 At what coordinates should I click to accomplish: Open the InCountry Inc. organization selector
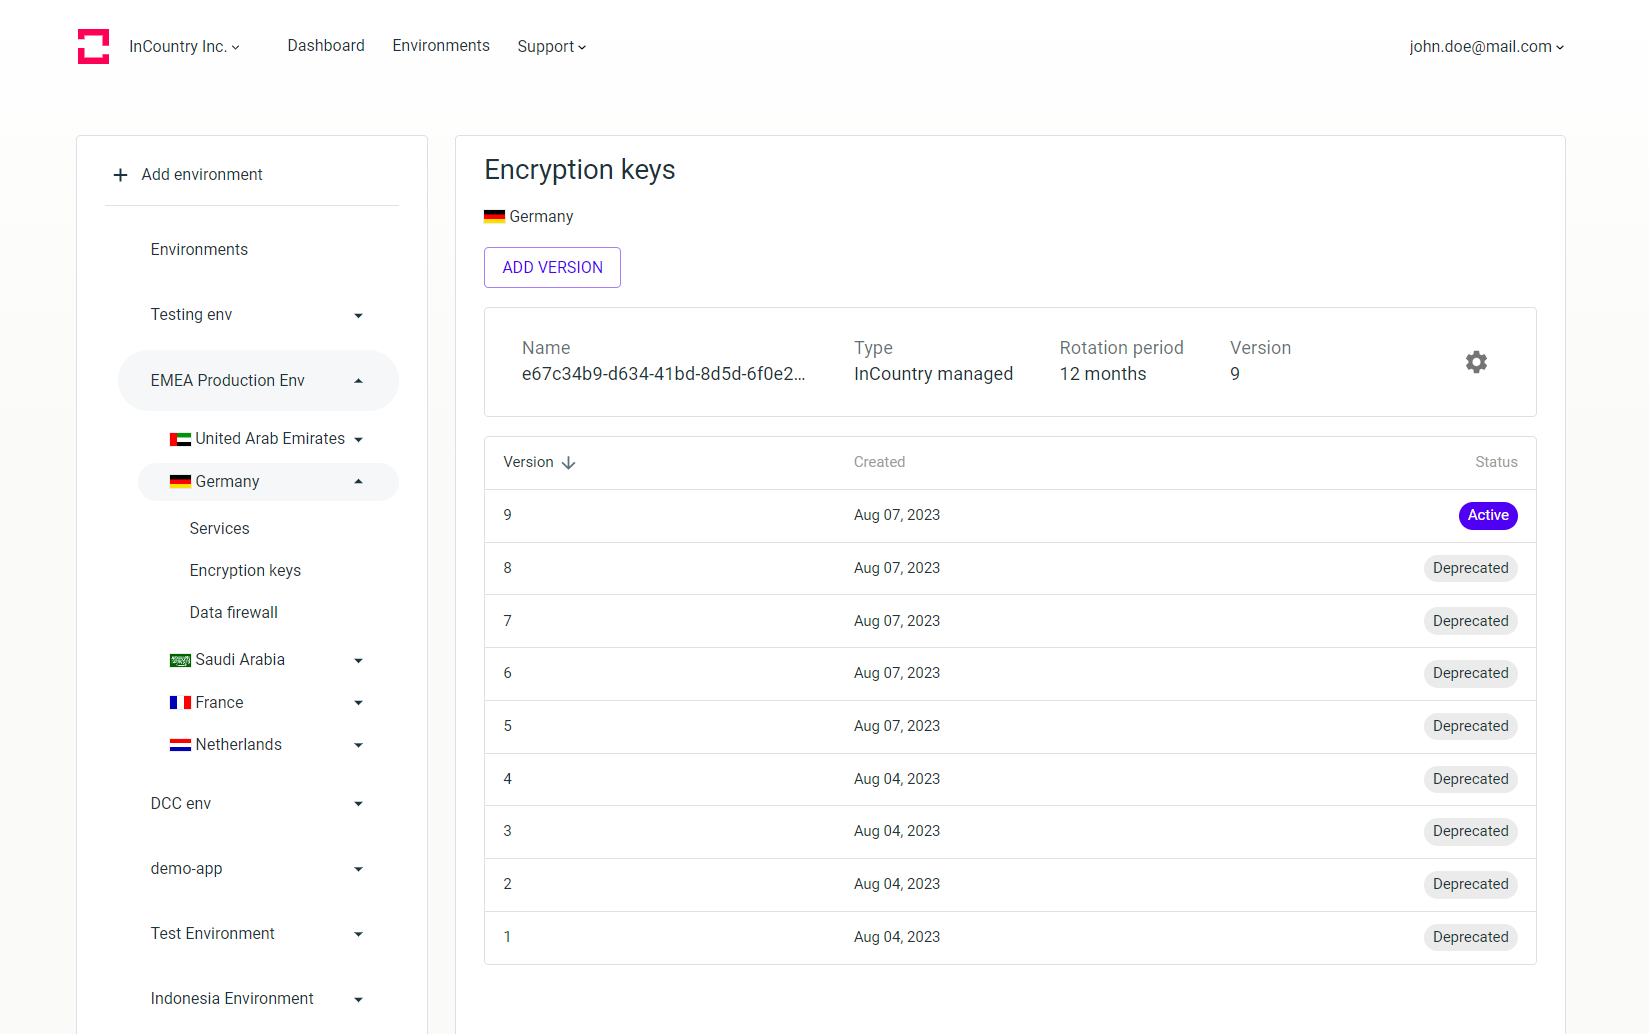click(x=184, y=46)
